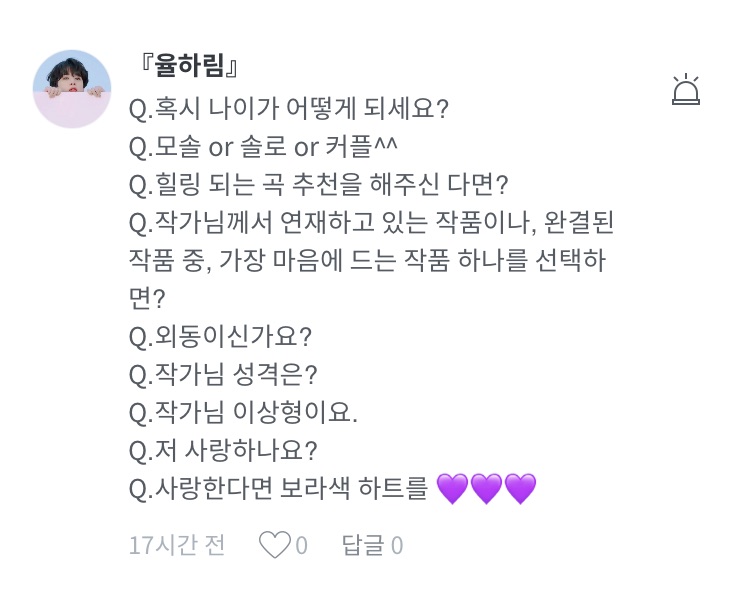Select the 모솔 or 솔로 or 커플 line
The image size is (750, 595).
point(264,146)
